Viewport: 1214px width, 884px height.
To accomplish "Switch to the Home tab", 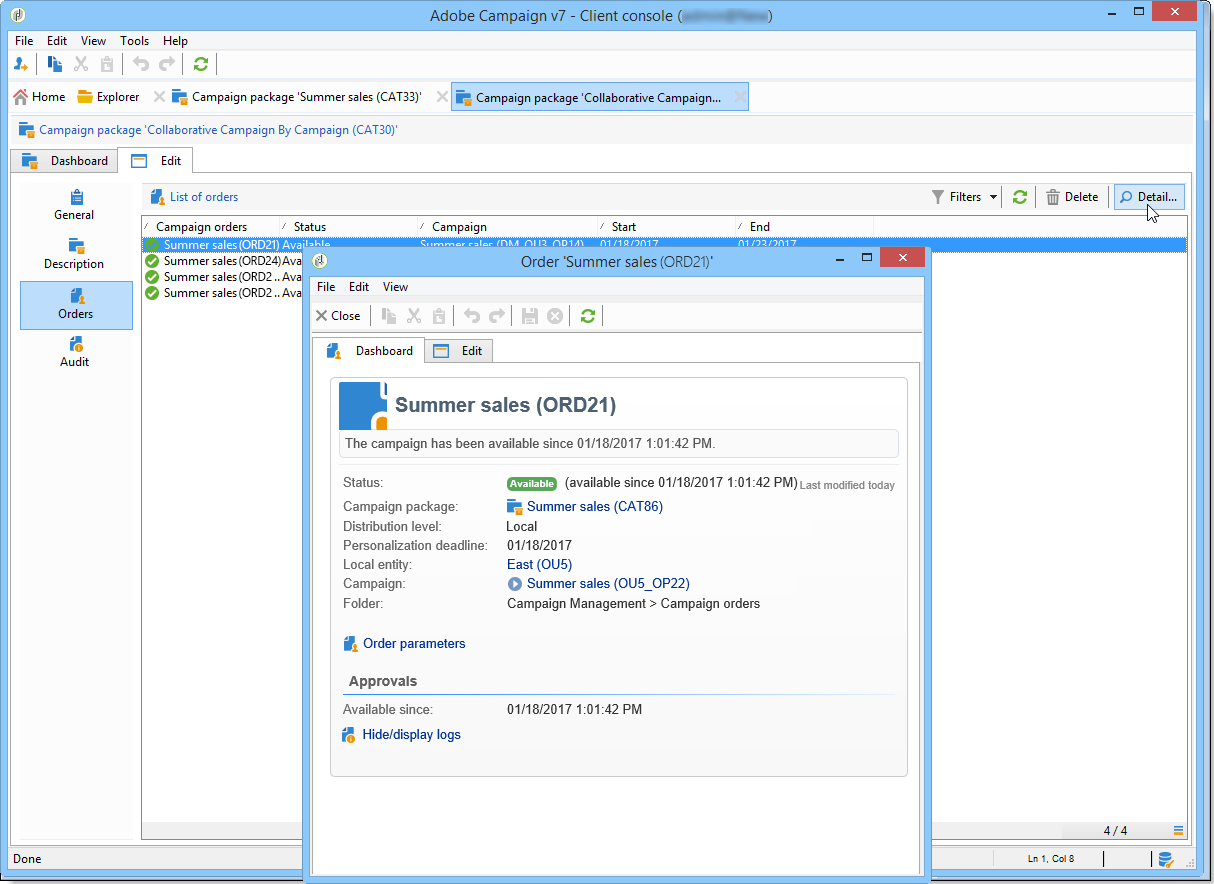I will pyautogui.click(x=39, y=97).
